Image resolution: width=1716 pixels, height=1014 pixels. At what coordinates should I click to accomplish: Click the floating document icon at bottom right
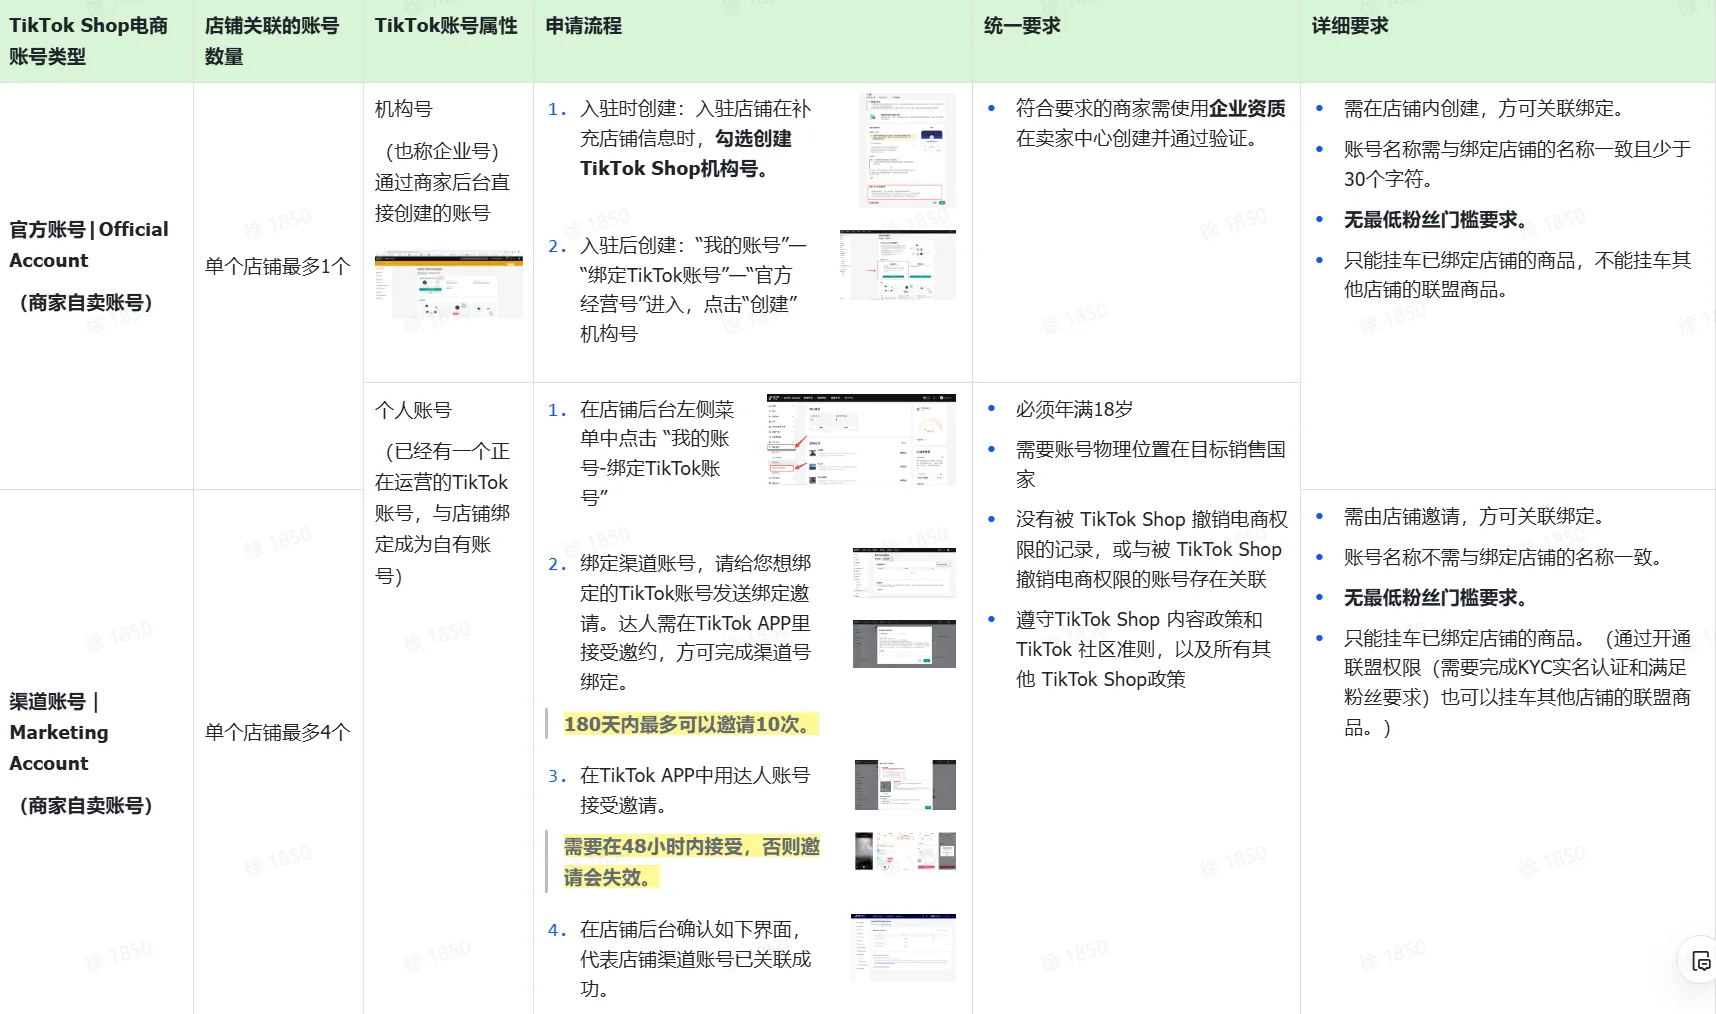1701,961
